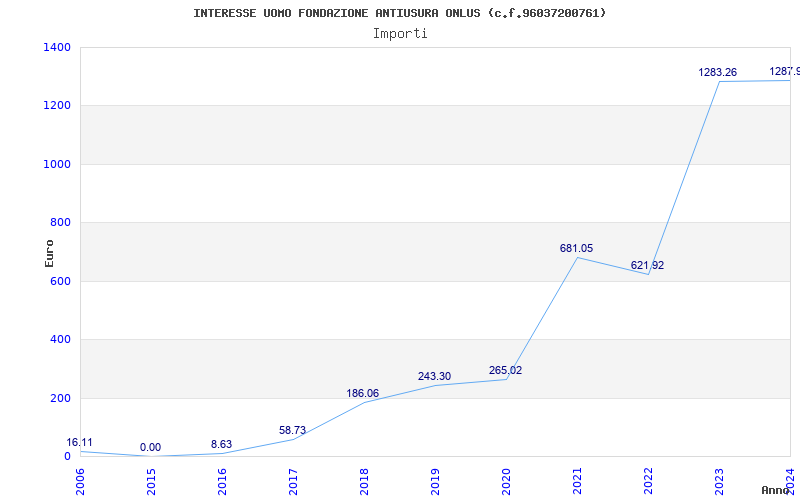Select the 681.05 data point label
This screenshot has height=500, width=800.
[576, 248]
